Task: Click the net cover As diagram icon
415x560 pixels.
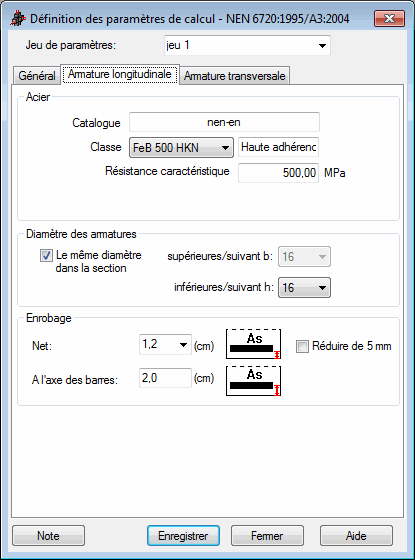Action: point(253,344)
